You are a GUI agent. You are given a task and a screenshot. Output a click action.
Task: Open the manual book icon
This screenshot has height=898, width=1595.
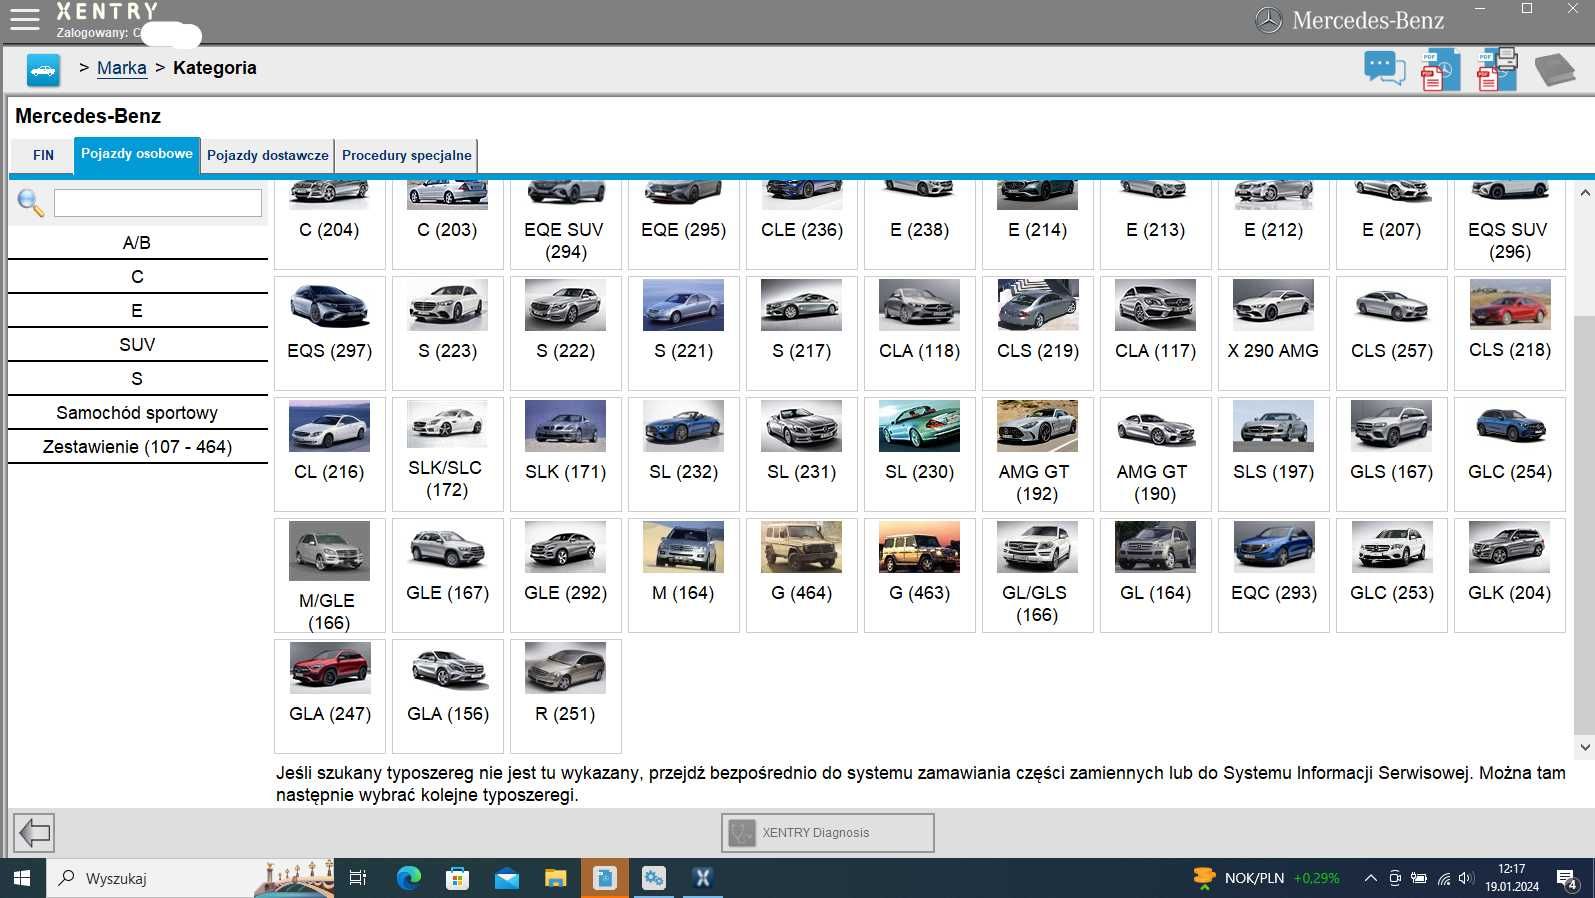point(1554,70)
